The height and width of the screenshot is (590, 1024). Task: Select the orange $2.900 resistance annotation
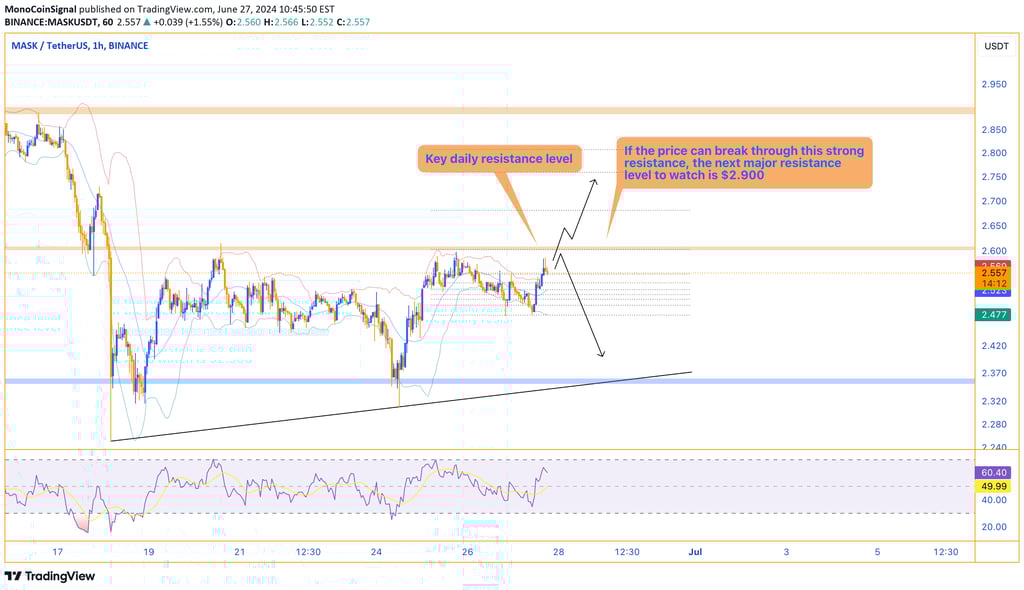click(x=744, y=164)
